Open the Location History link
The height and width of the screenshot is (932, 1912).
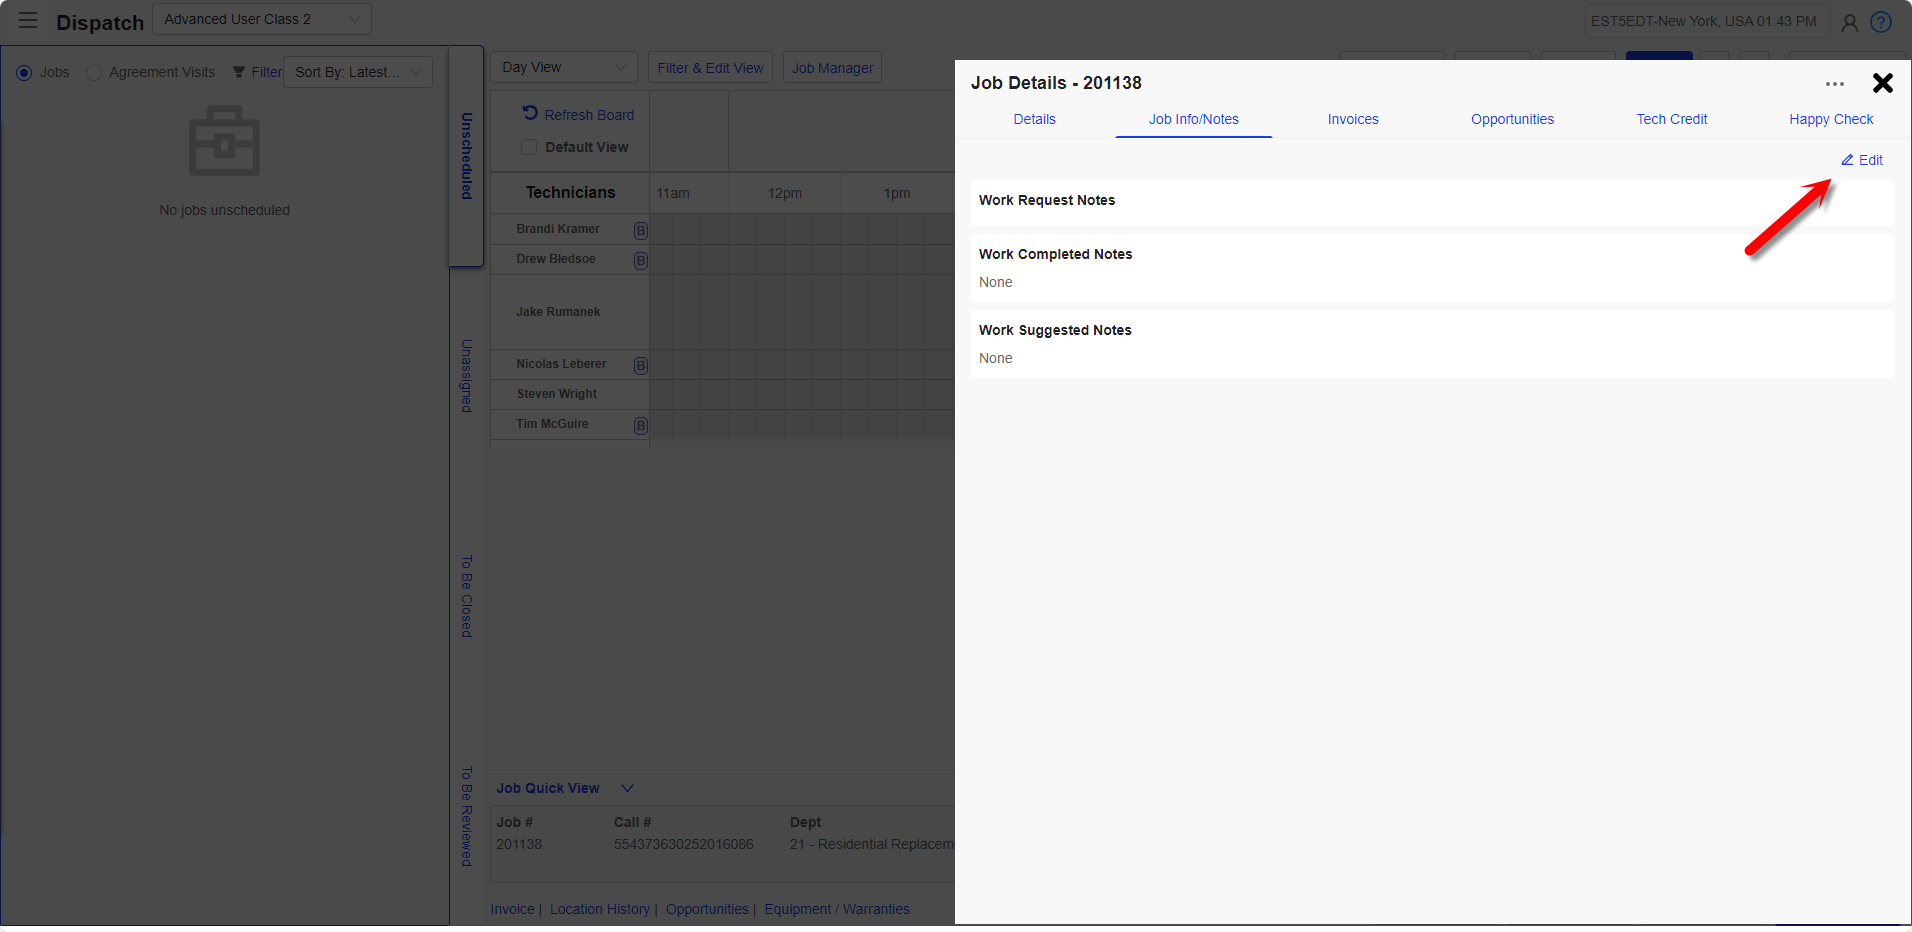pyautogui.click(x=599, y=909)
